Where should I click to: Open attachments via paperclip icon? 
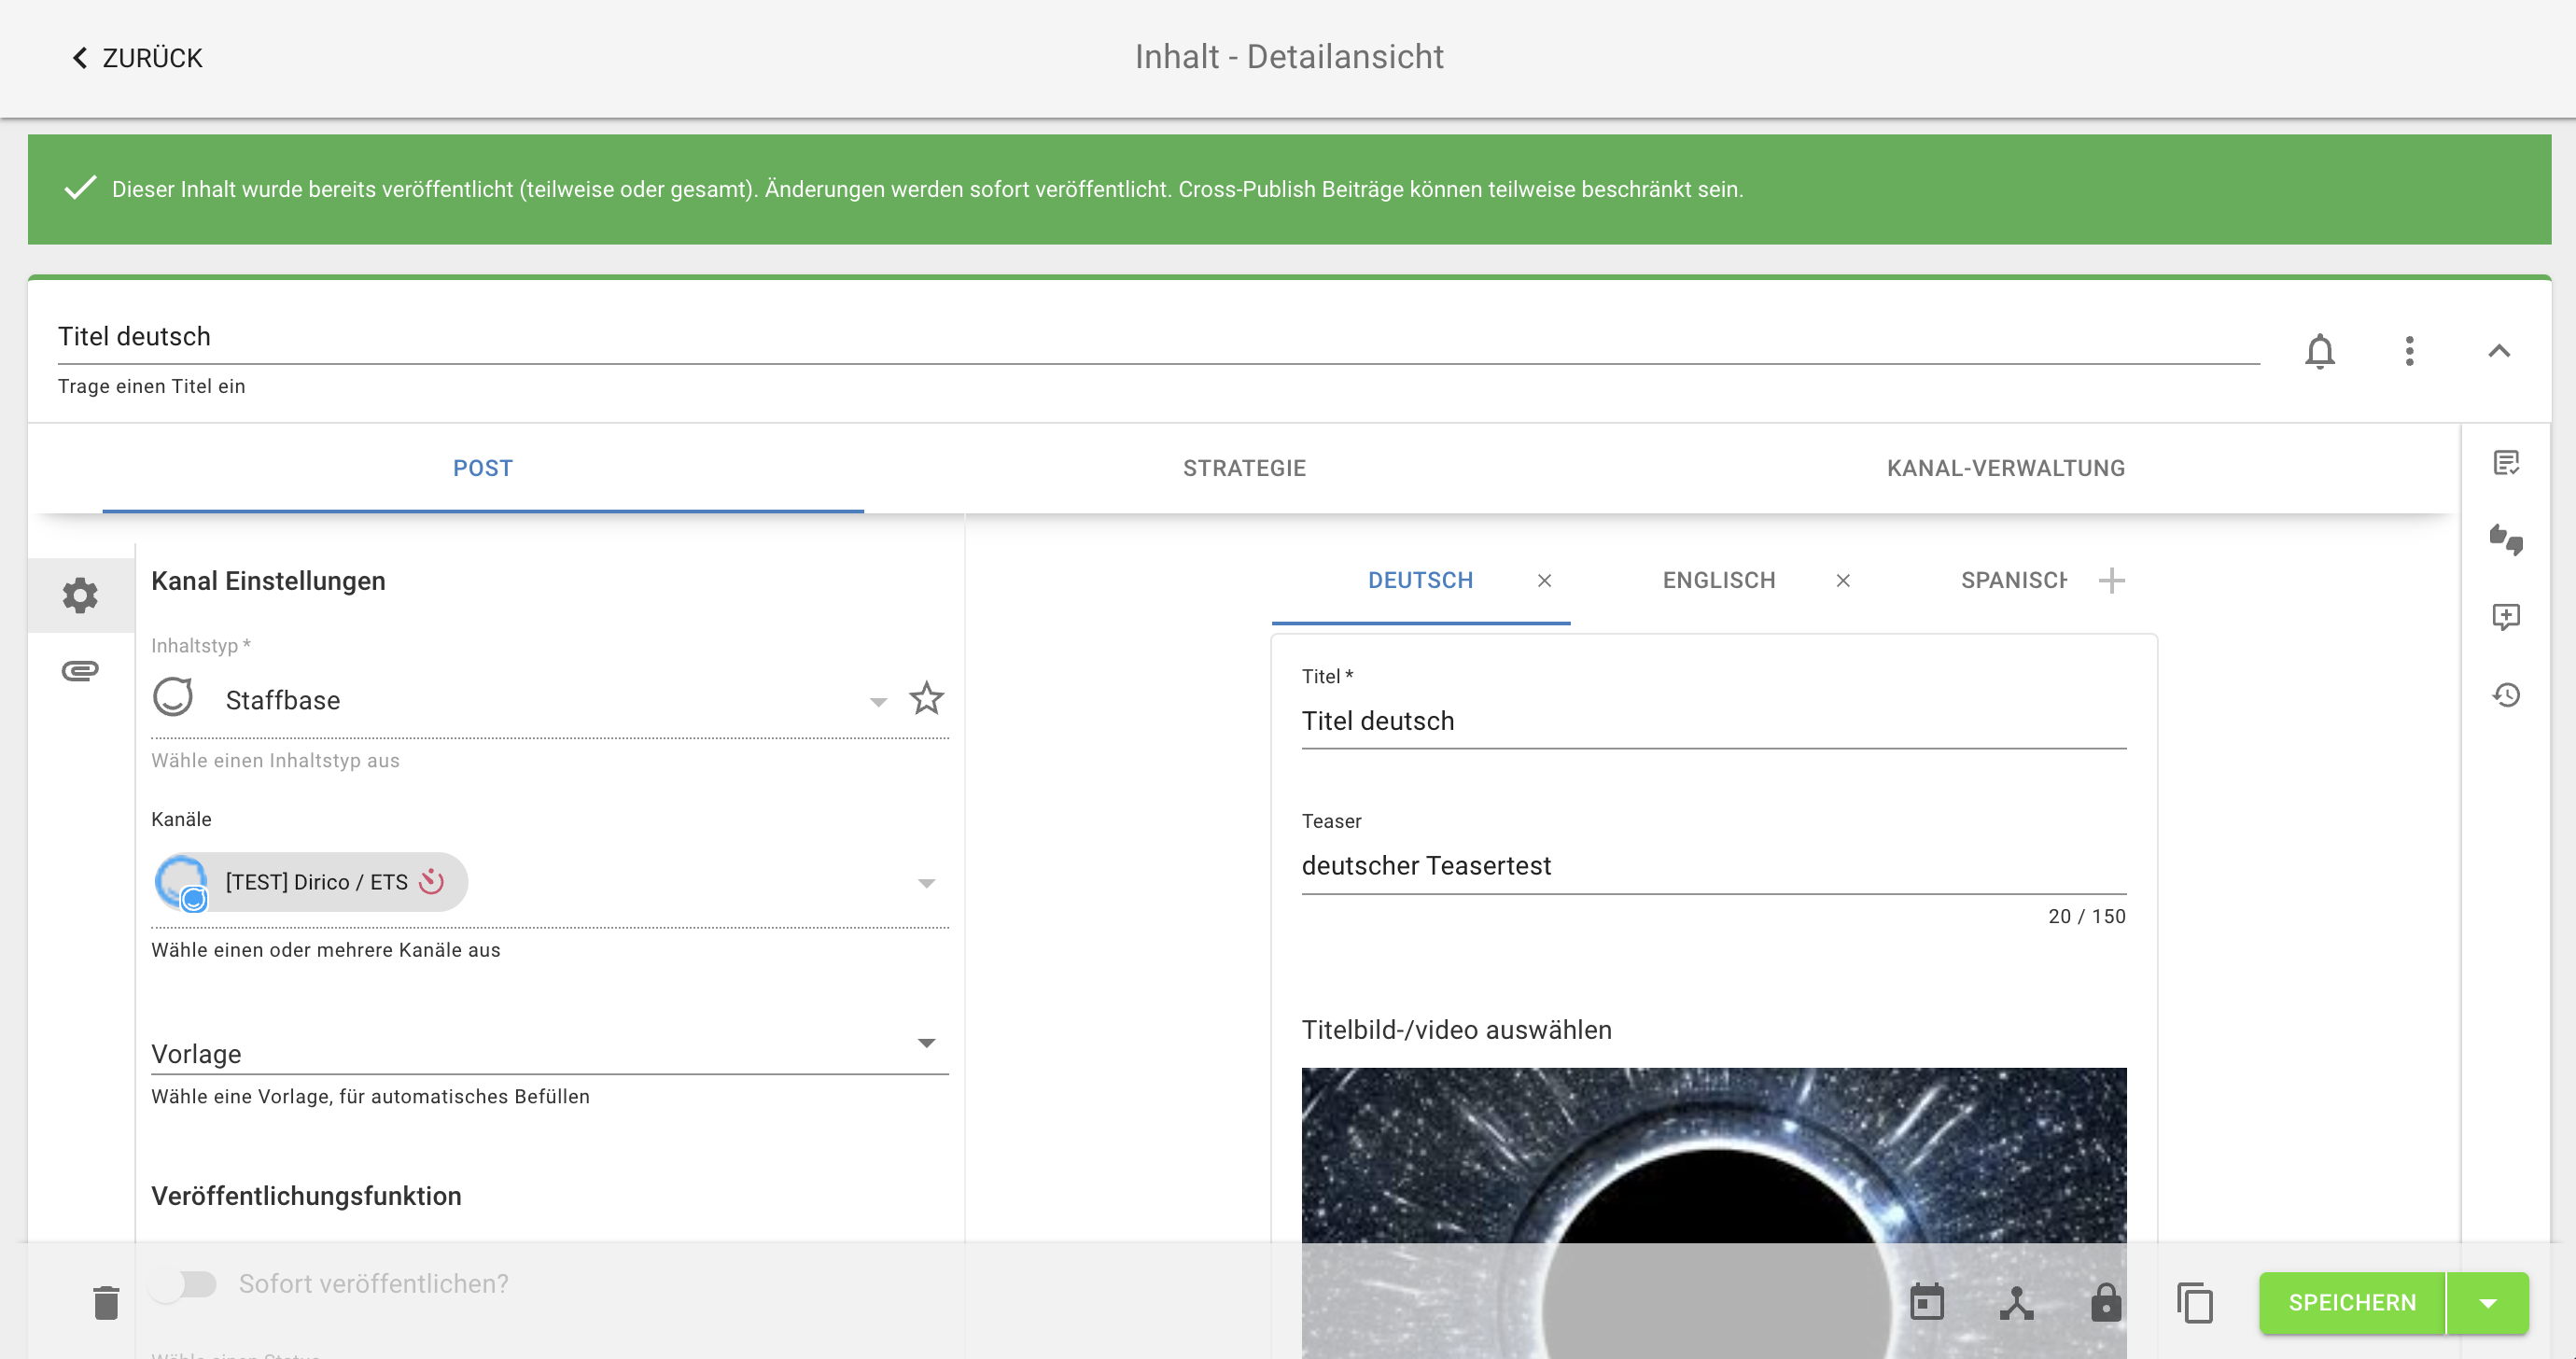[x=80, y=670]
